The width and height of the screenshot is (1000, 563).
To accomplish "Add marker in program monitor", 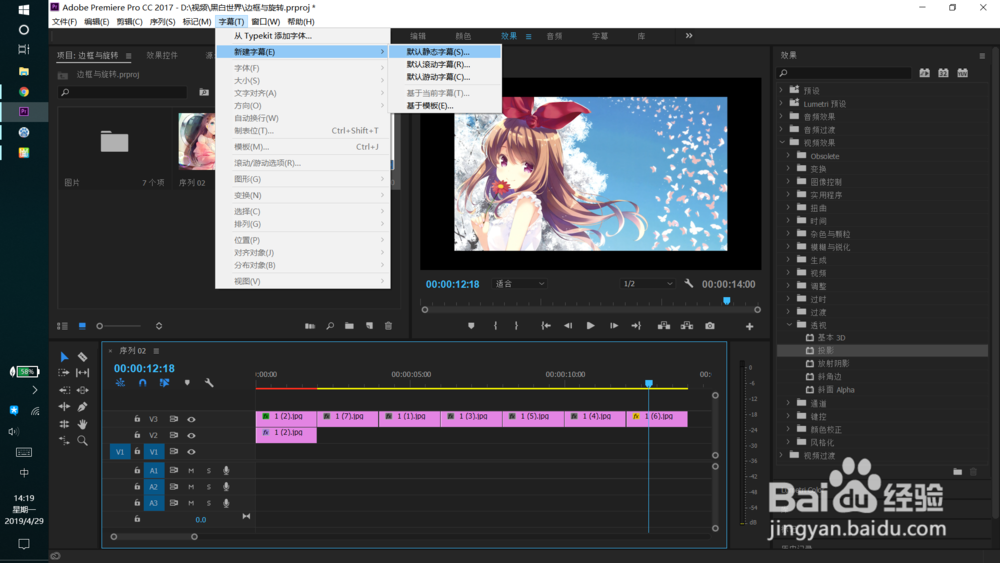I will click(471, 326).
